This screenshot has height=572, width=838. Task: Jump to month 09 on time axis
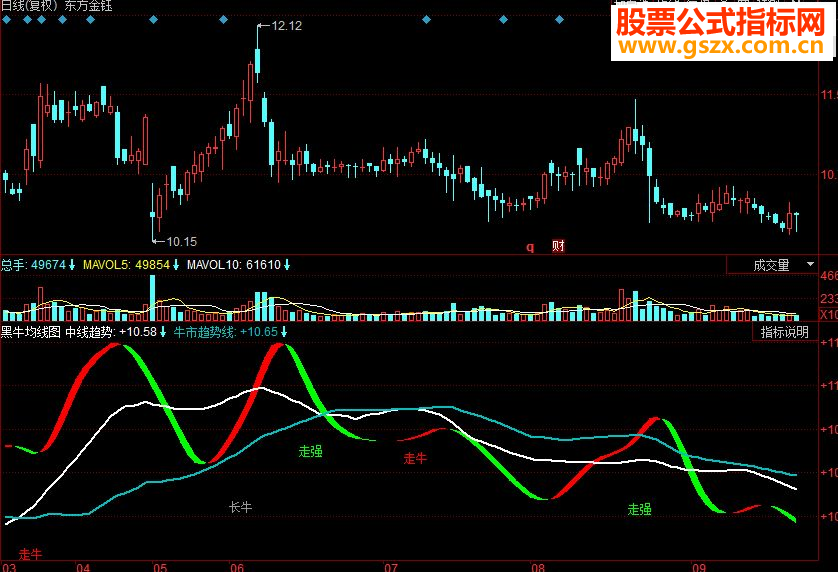pyautogui.click(x=699, y=567)
